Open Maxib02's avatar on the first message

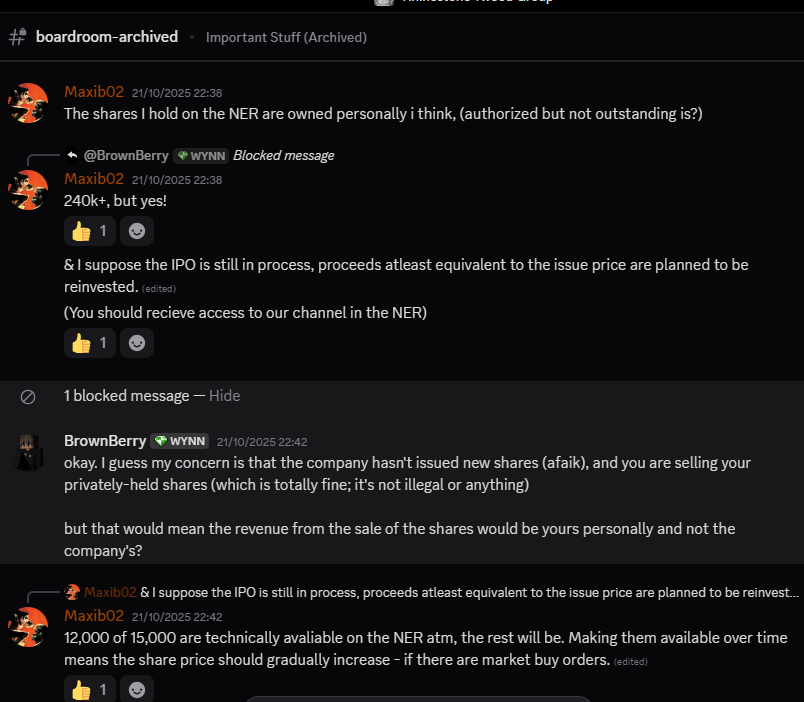coord(28,103)
